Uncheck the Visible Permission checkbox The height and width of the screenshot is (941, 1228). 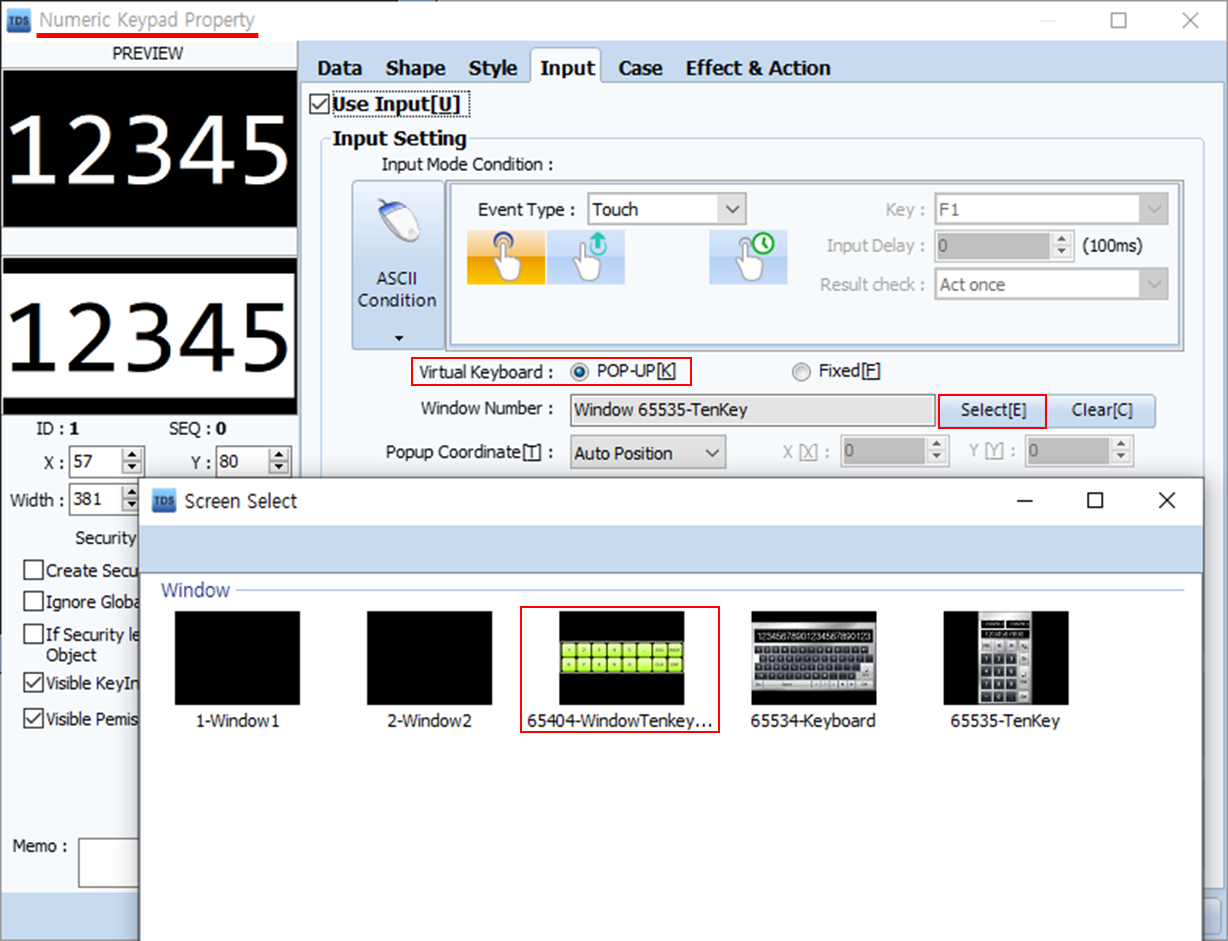[33, 719]
